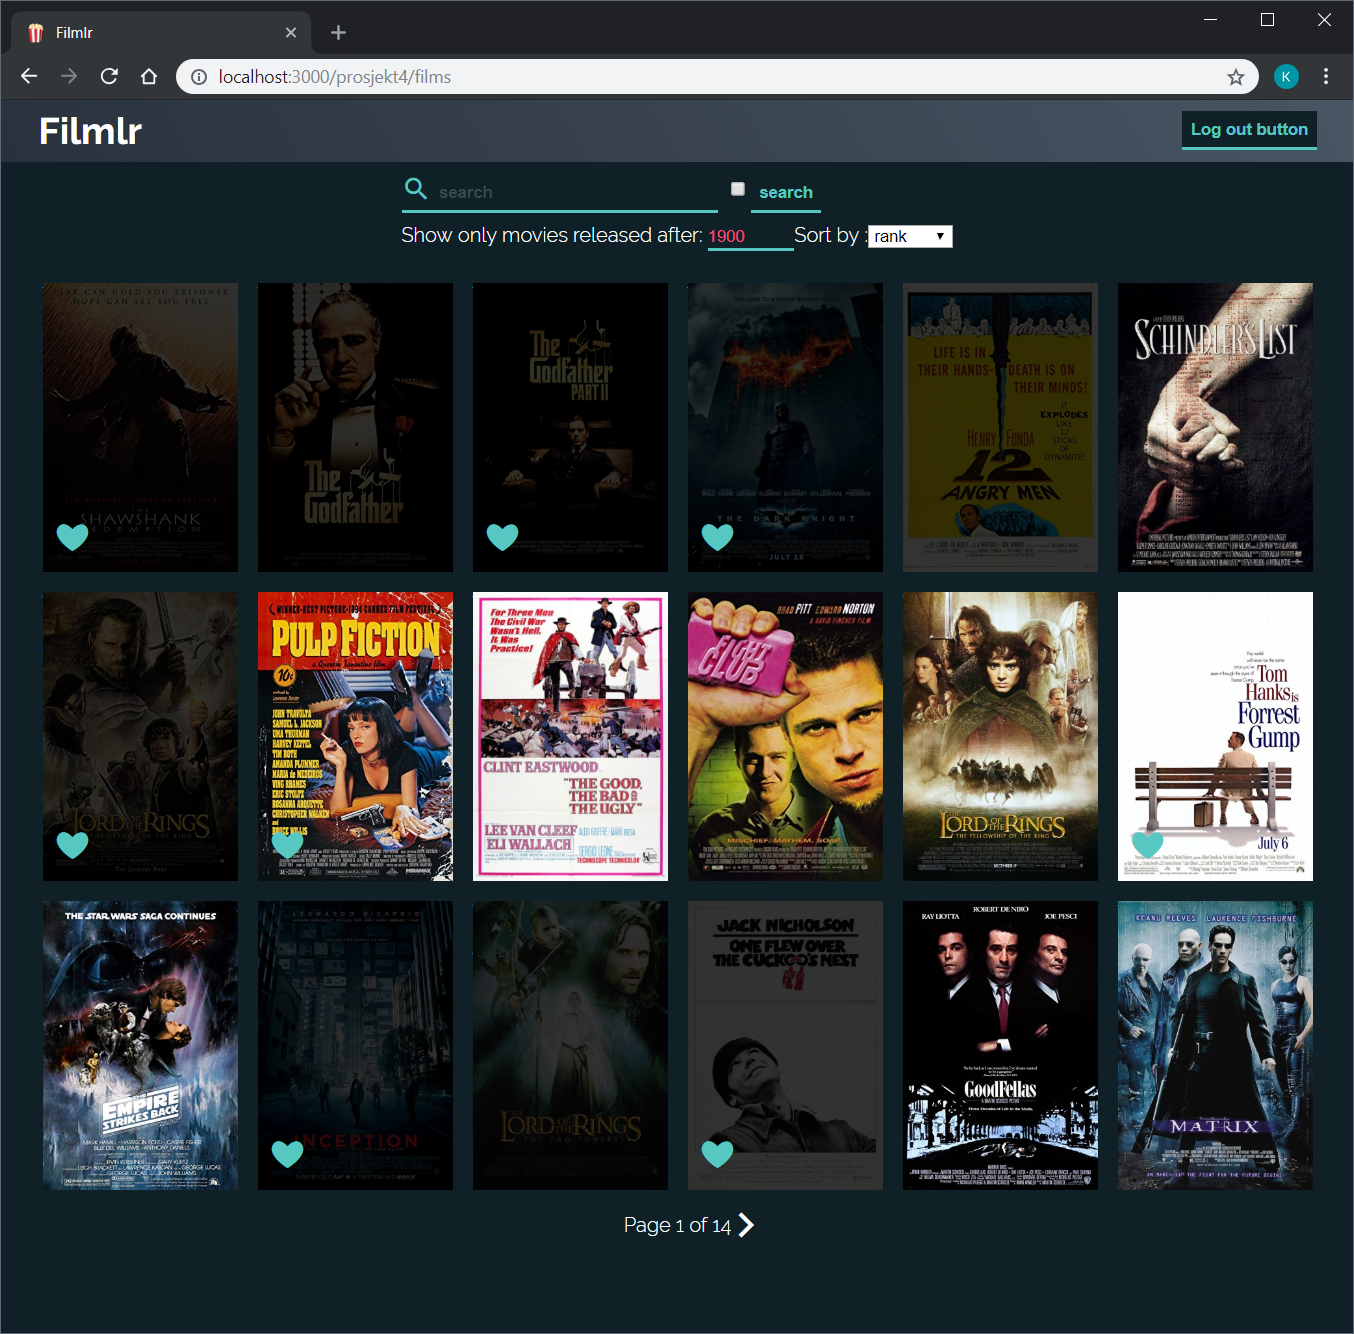Click the search magnifier icon

coord(415,188)
